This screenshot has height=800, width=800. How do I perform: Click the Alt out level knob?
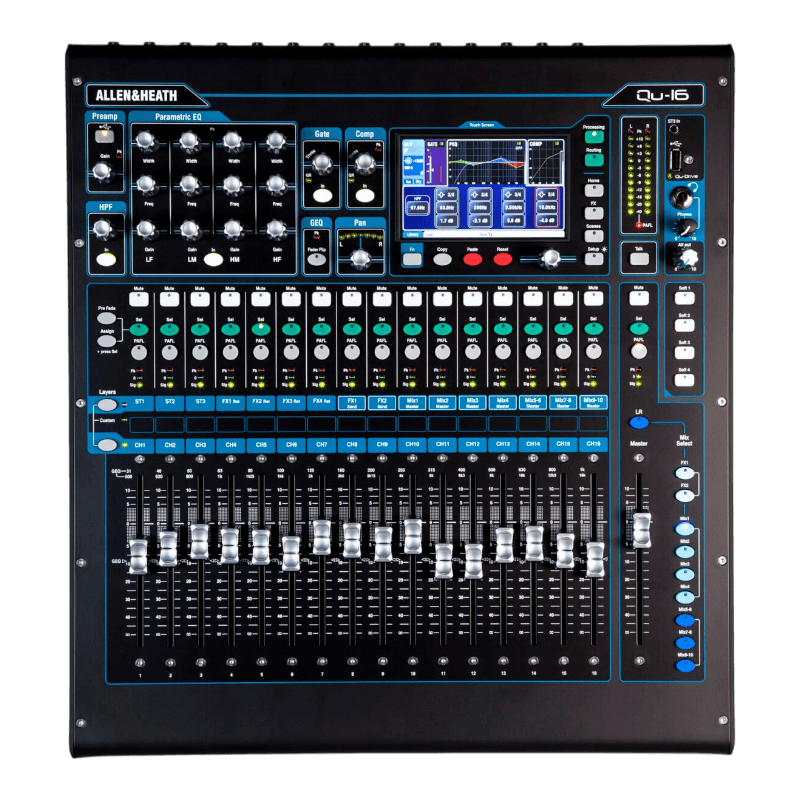[687, 259]
